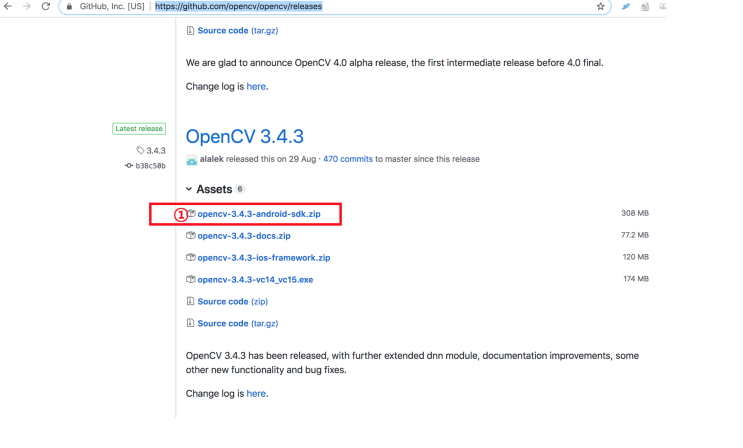Focus the browser address bar URL

click(x=238, y=7)
